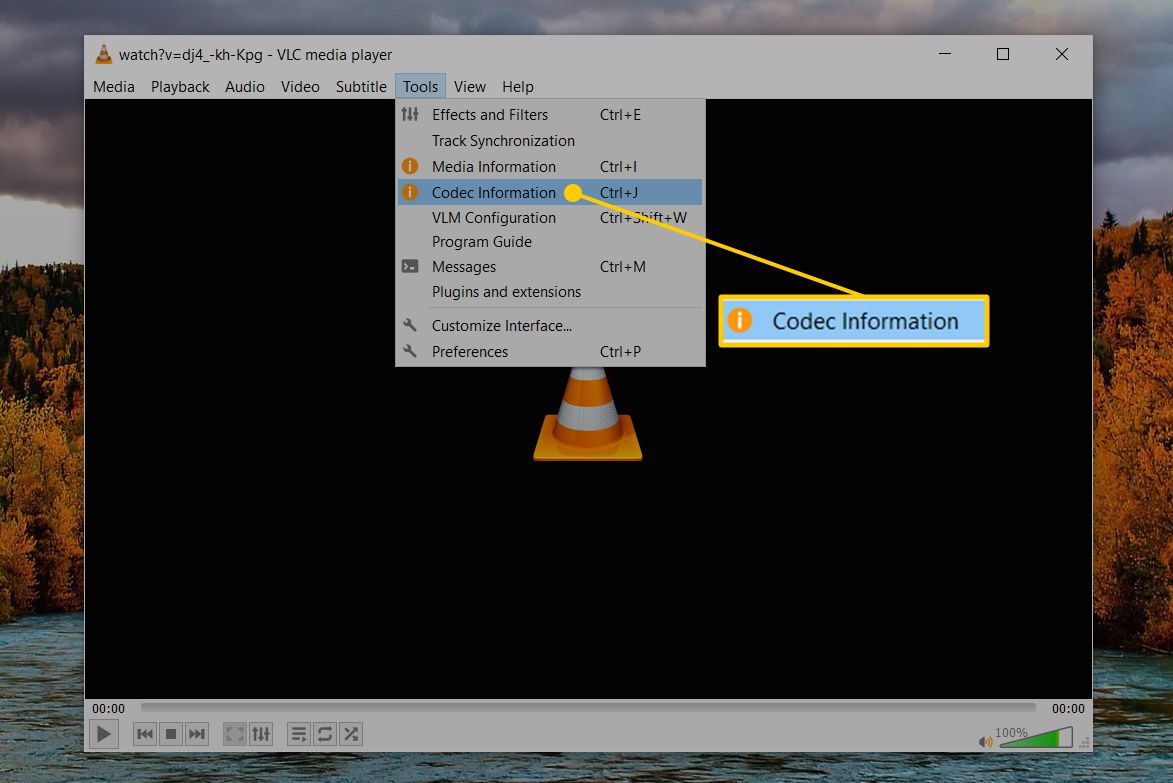Stop playback with the stop button
The image size is (1173, 783).
click(x=171, y=734)
